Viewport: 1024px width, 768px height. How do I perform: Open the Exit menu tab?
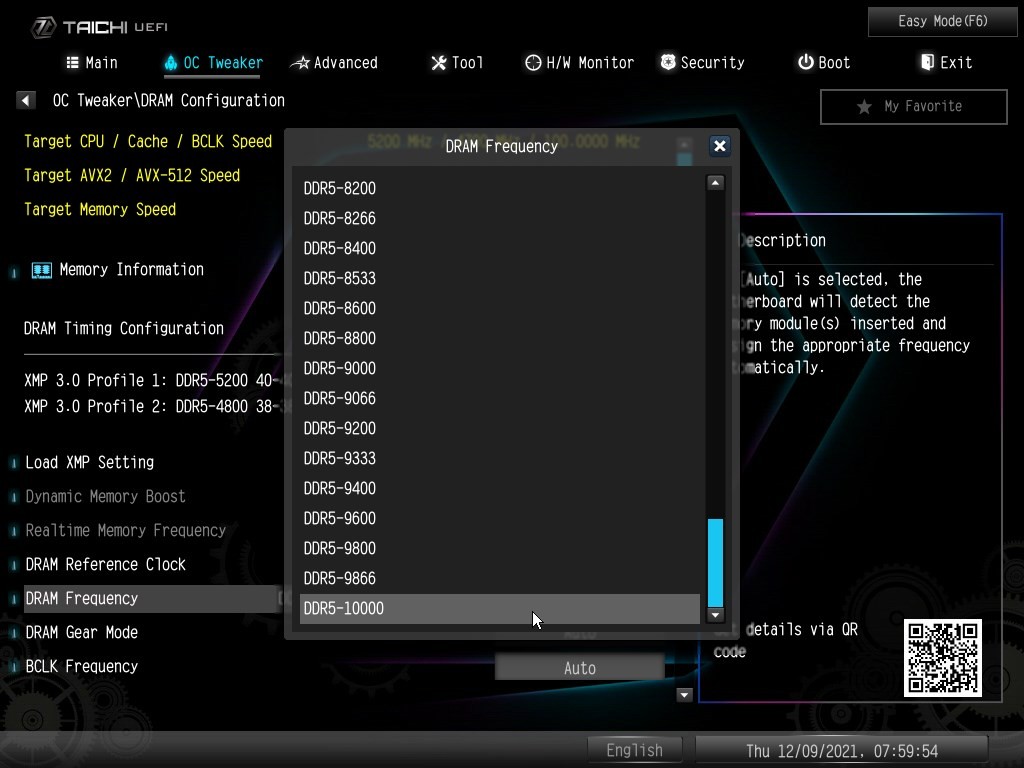[945, 63]
